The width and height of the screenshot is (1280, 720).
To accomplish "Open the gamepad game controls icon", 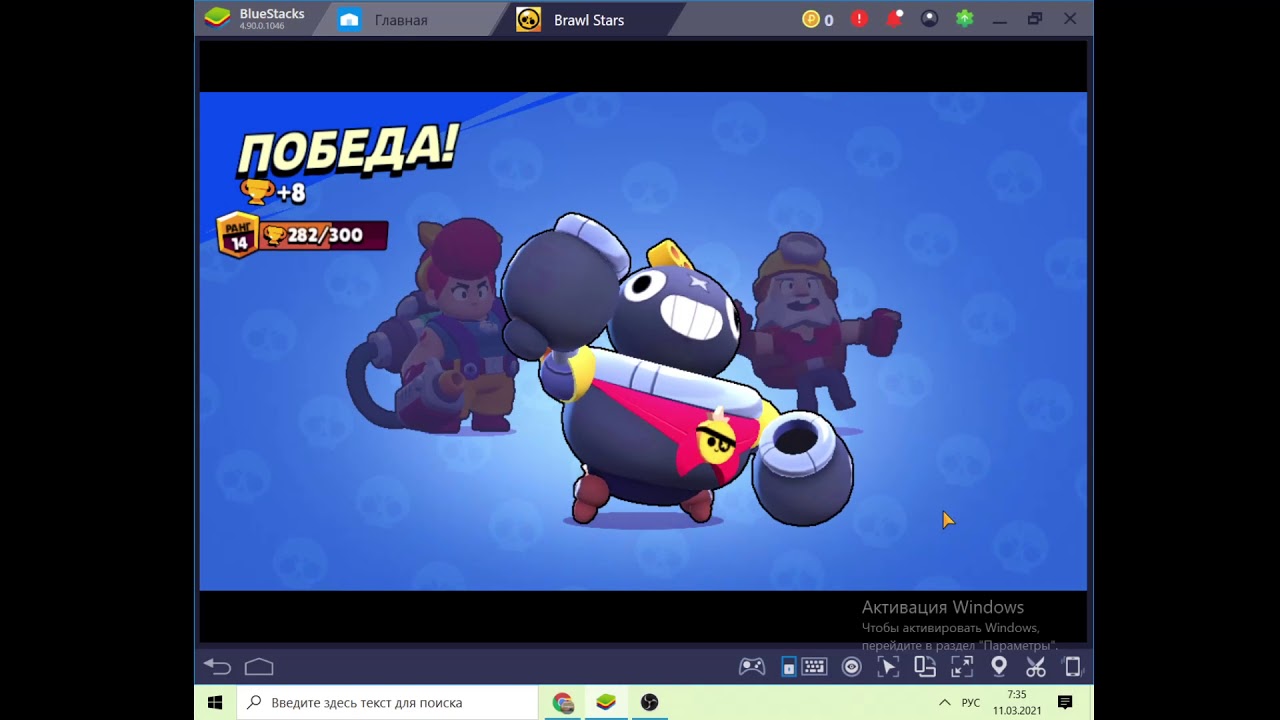I will coord(752,667).
